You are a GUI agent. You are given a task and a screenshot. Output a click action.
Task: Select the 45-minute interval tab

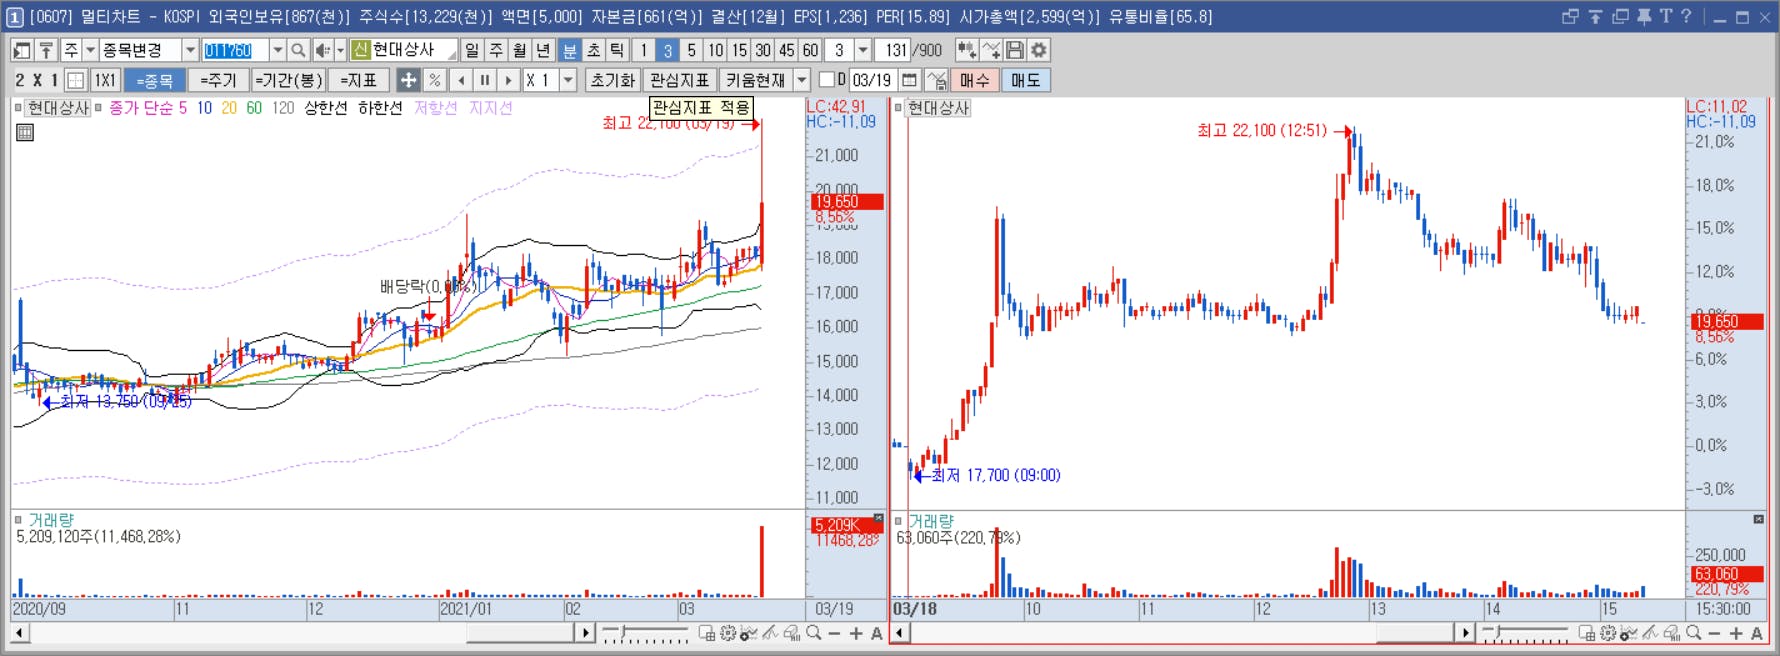coord(787,50)
